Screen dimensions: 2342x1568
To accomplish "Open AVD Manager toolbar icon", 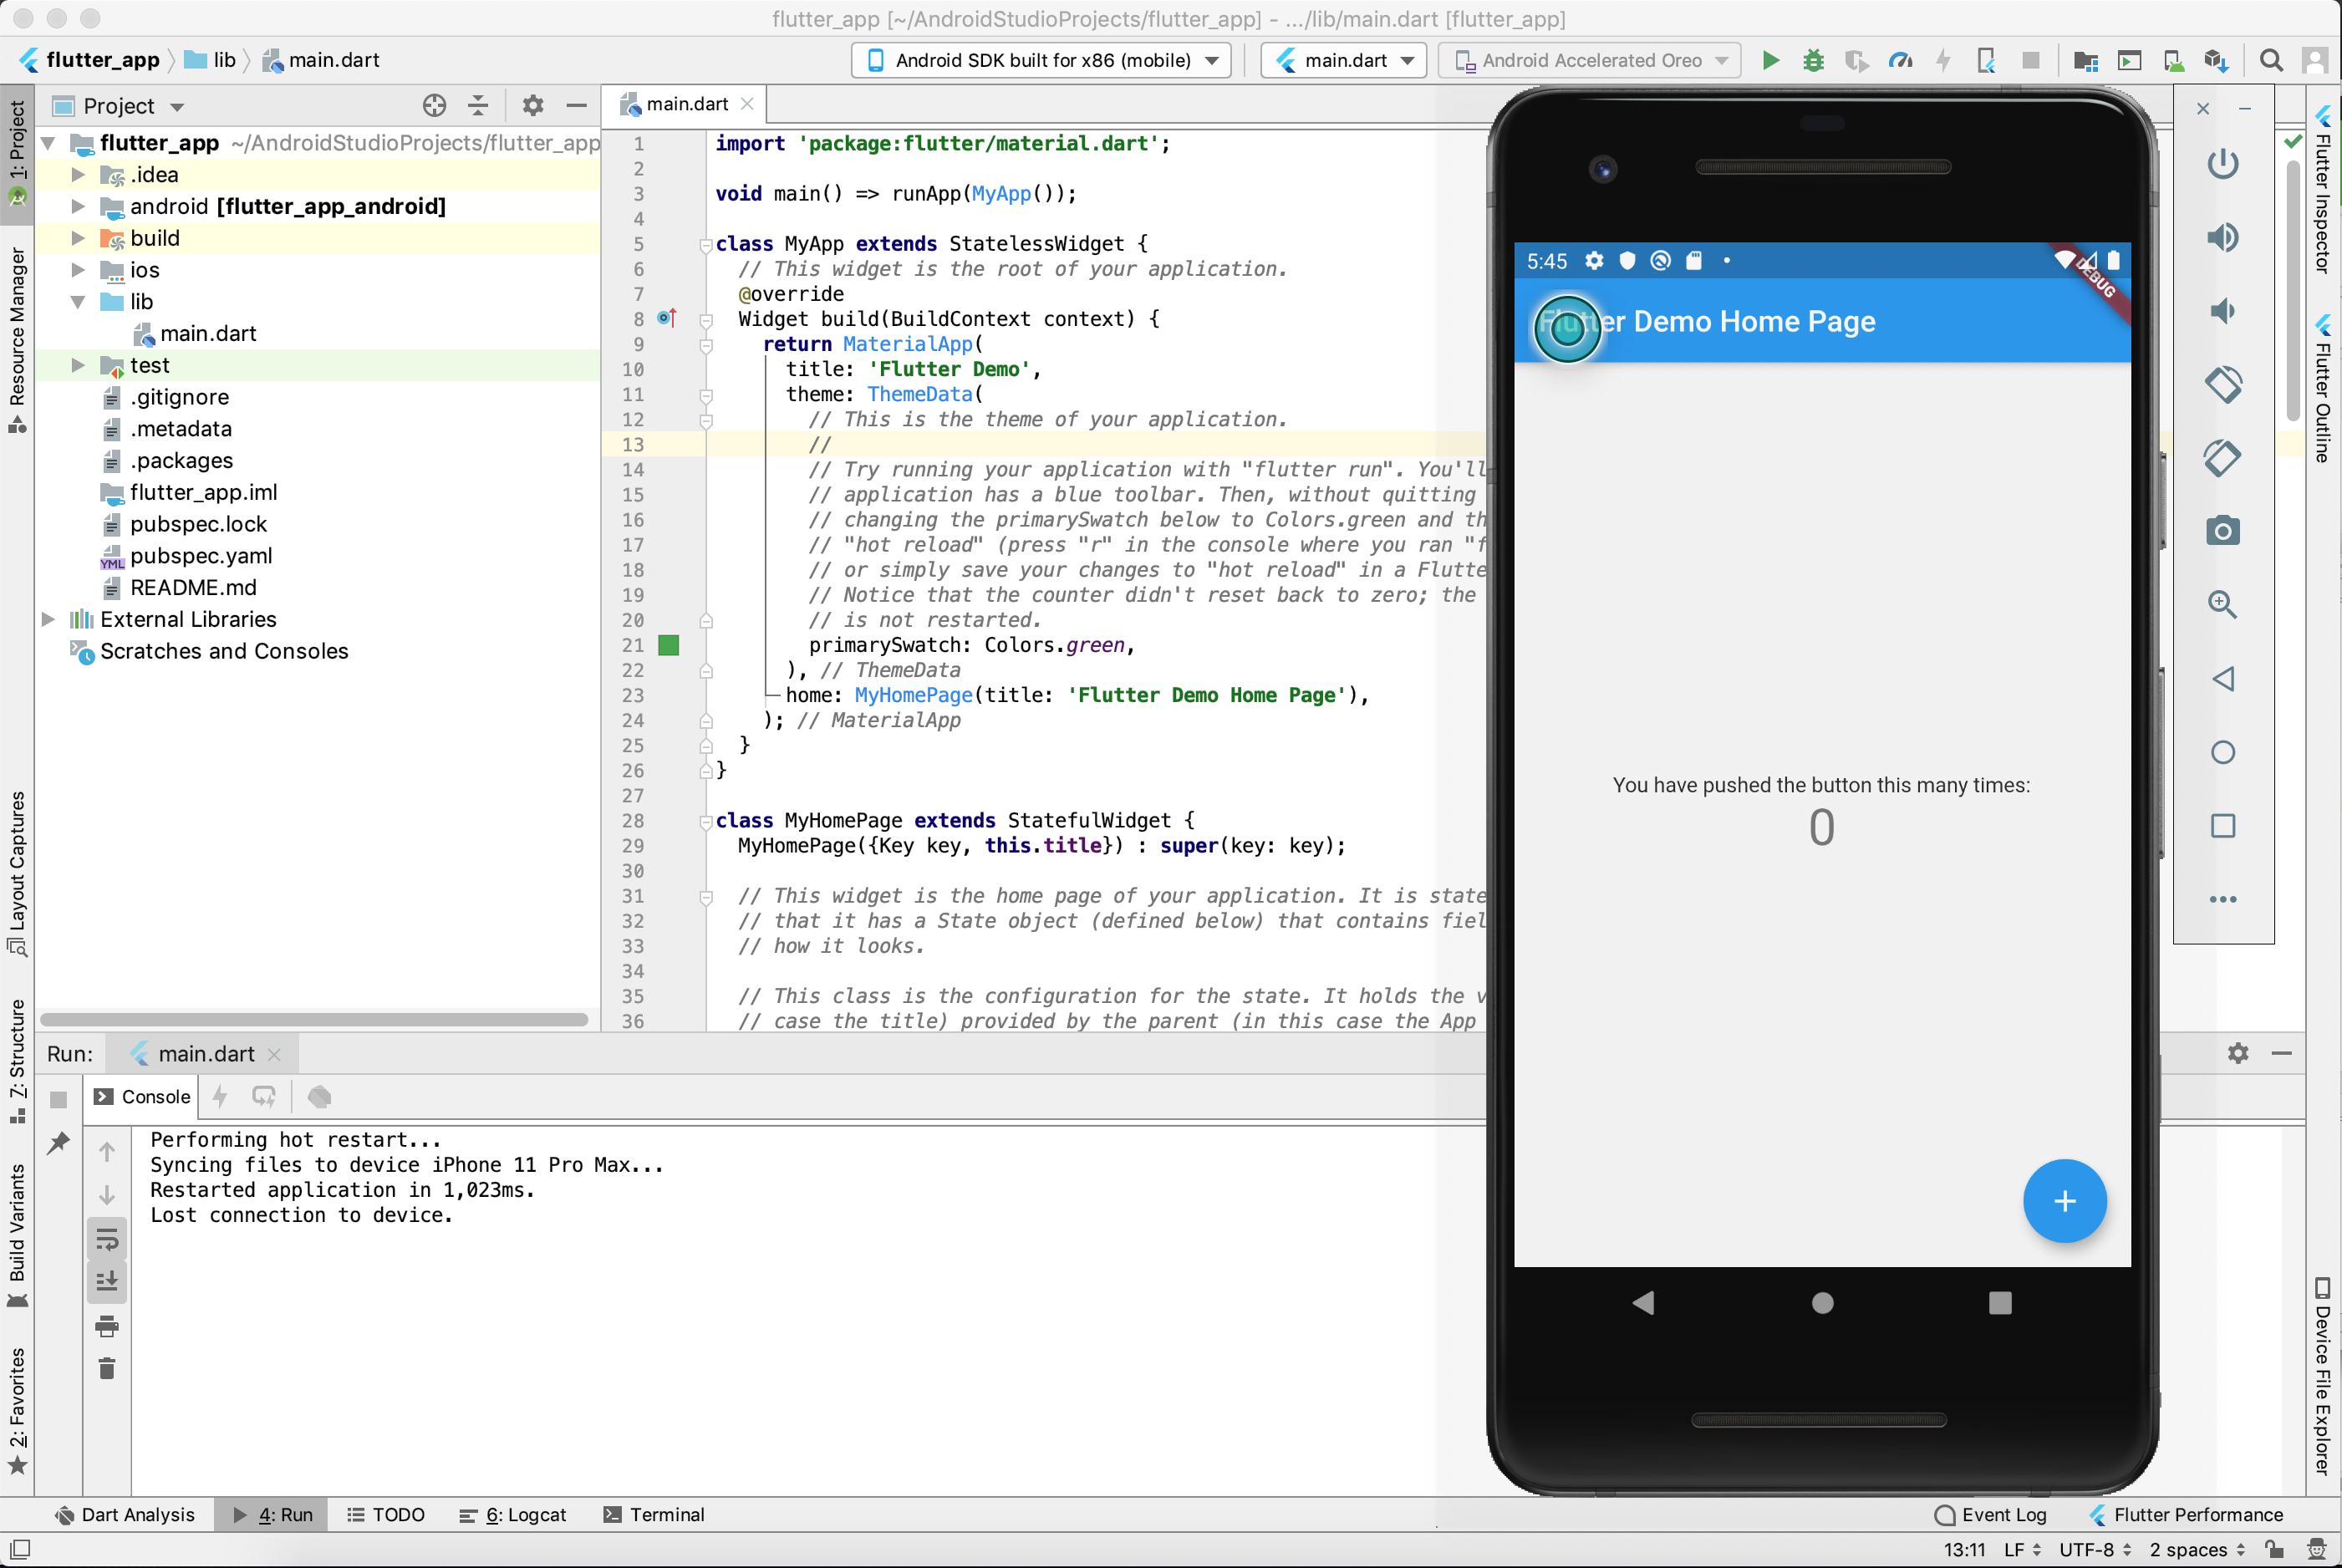I will tap(2173, 60).
